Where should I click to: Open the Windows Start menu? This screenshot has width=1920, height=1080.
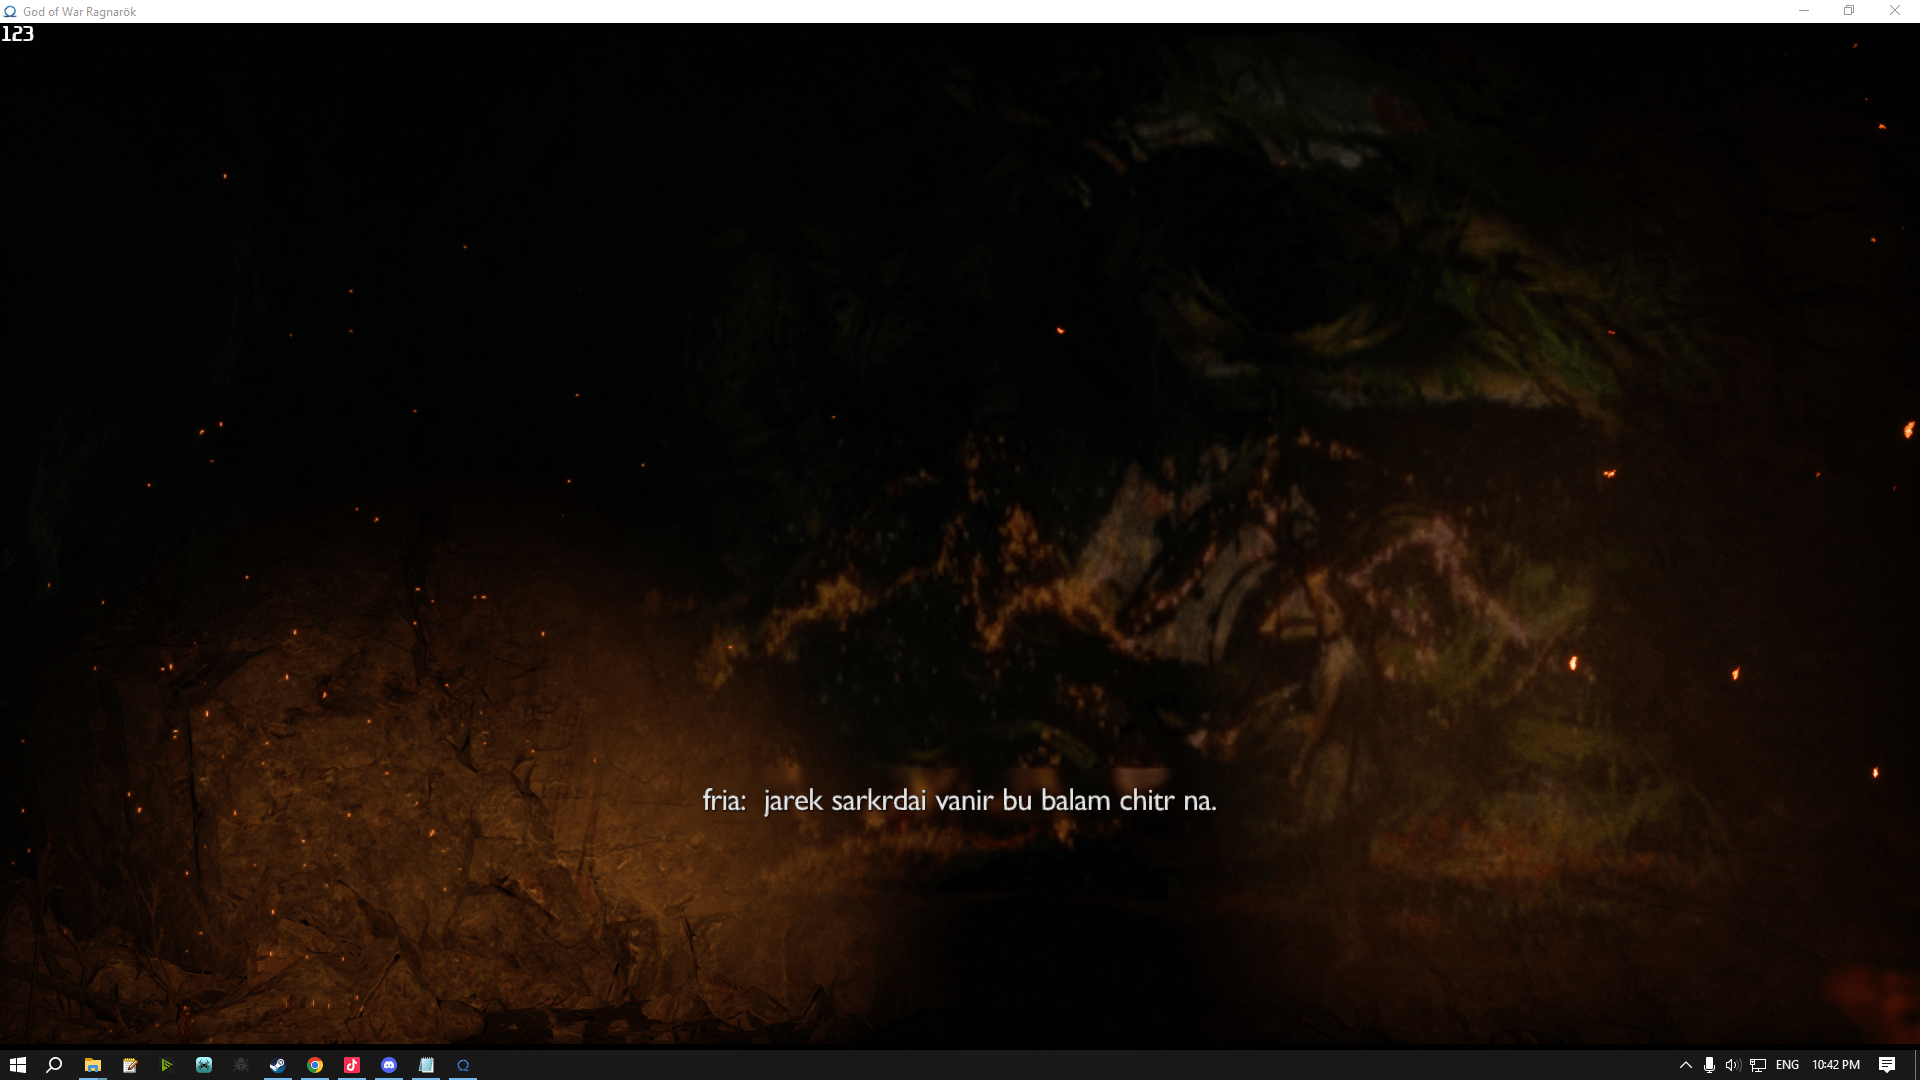18,1065
